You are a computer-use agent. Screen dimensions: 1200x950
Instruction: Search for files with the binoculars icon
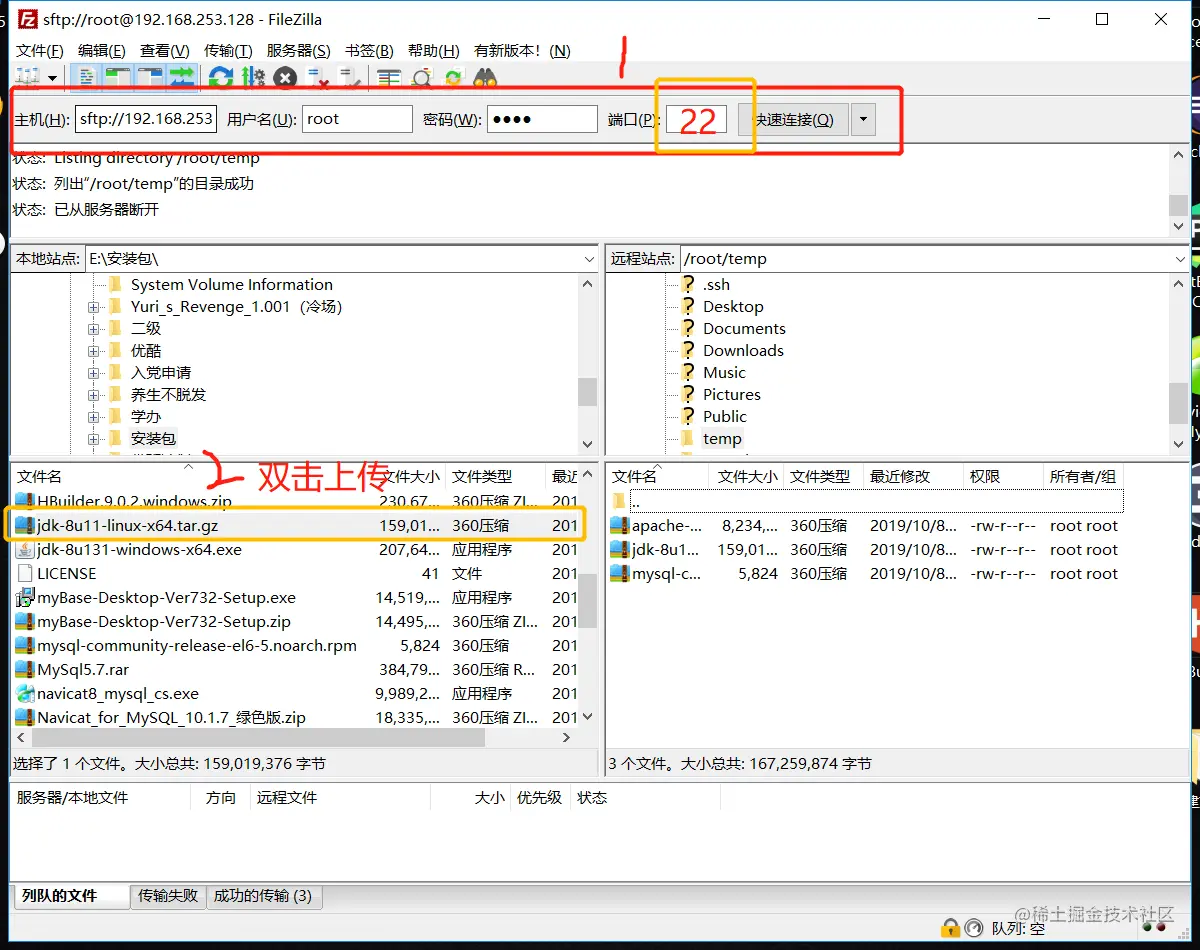485,77
